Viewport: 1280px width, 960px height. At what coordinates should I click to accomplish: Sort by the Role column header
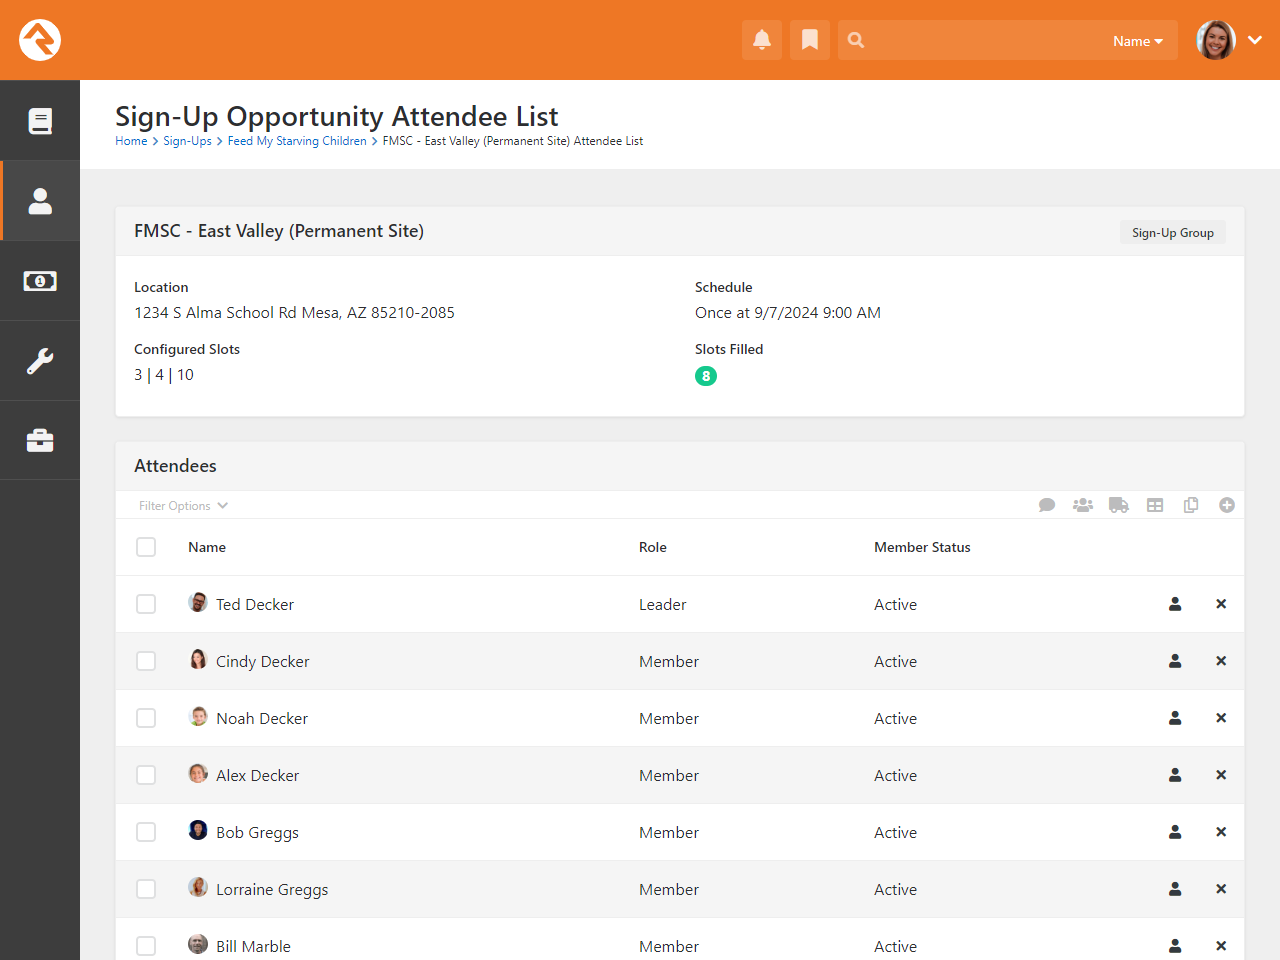tap(653, 547)
